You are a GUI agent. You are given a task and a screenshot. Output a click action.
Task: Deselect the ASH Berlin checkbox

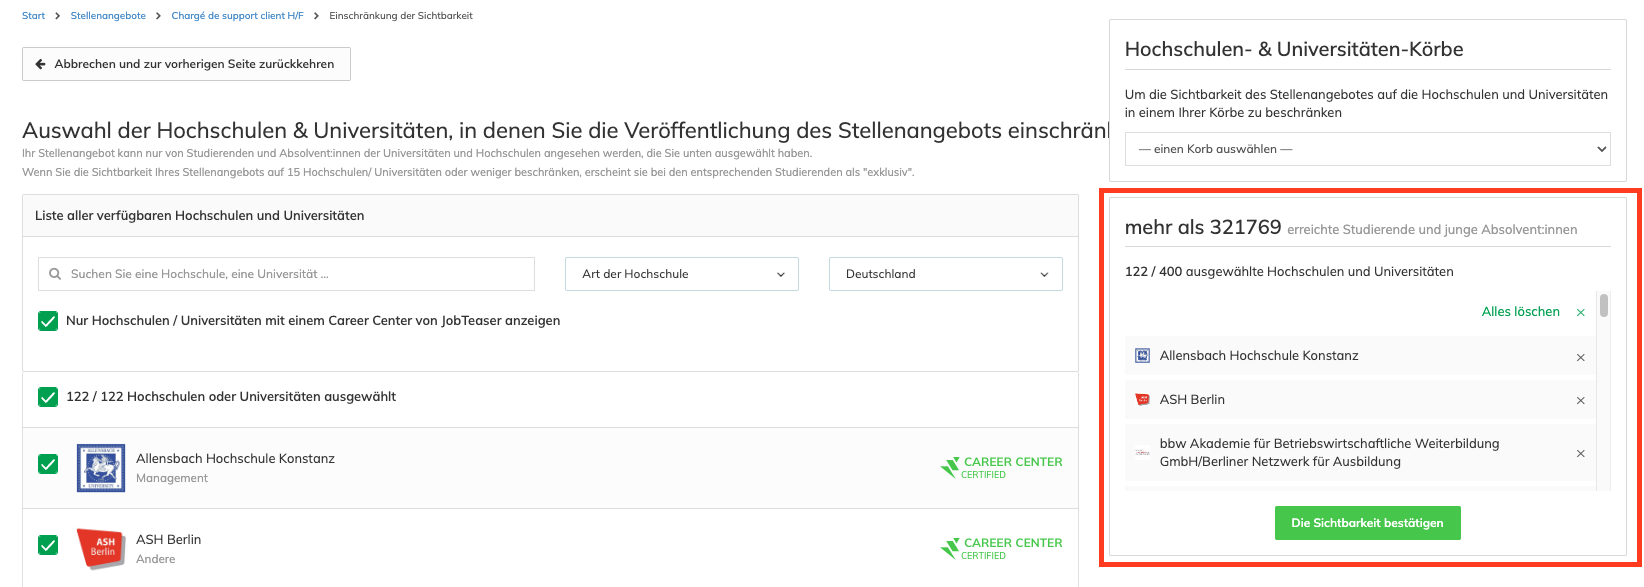coord(48,545)
